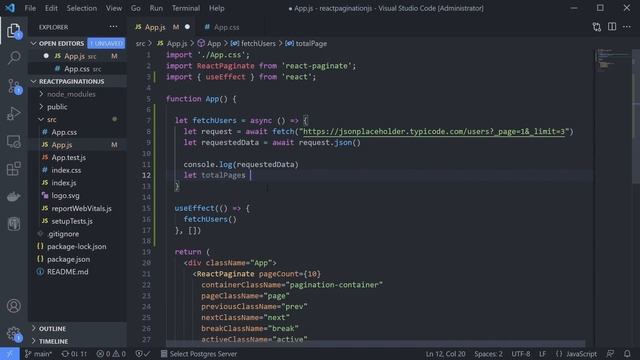Open the Go menu
The height and width of the screenshot is (360, 640).
(x=136, y=8)
